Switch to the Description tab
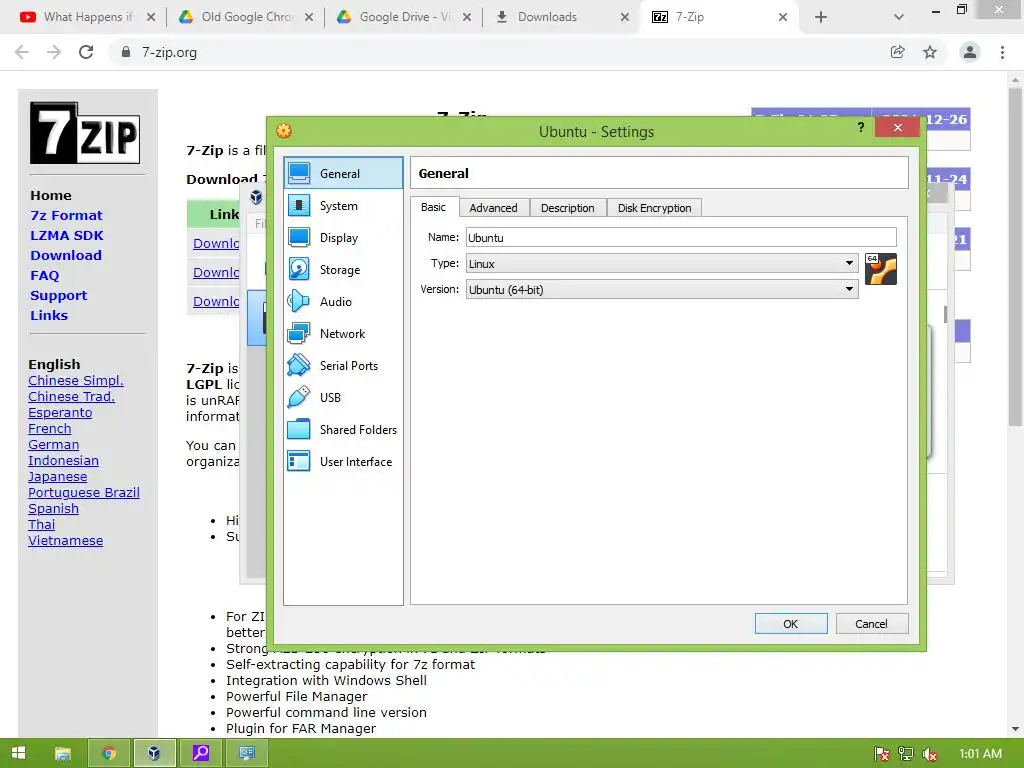The width and height of the screenshot is (1024, 768). point(568,208)
